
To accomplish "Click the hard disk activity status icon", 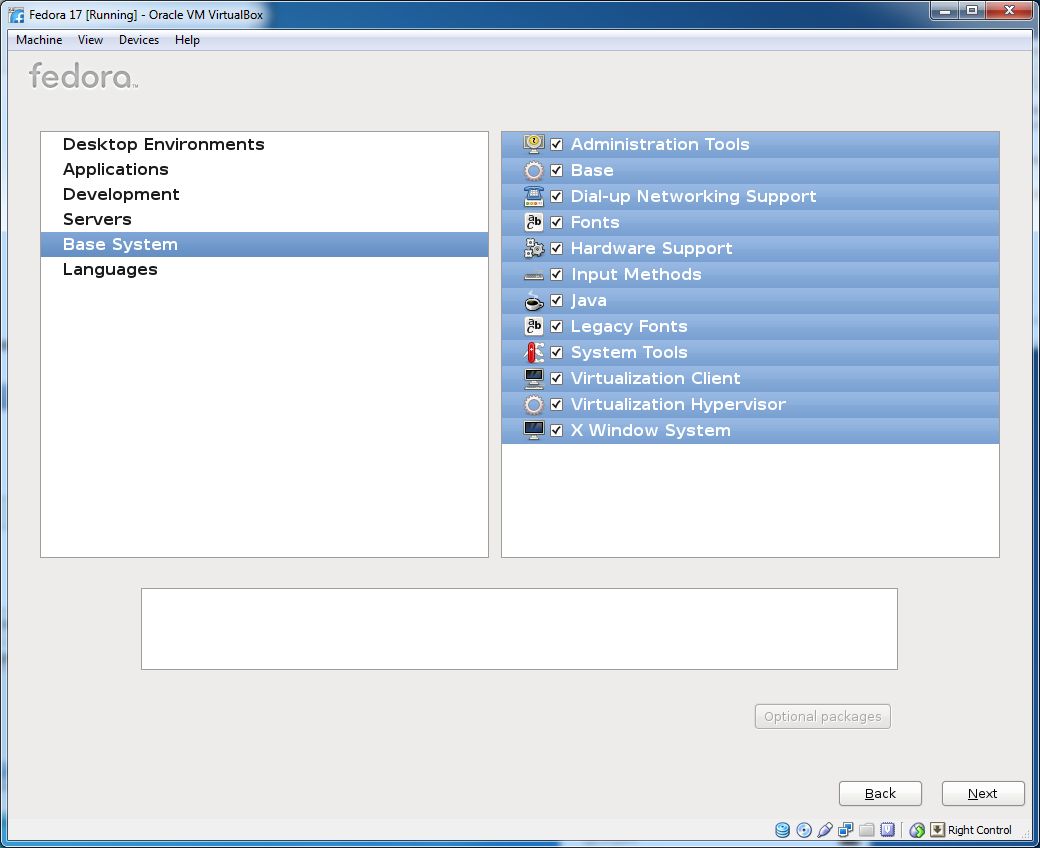I will pos(783,829).
